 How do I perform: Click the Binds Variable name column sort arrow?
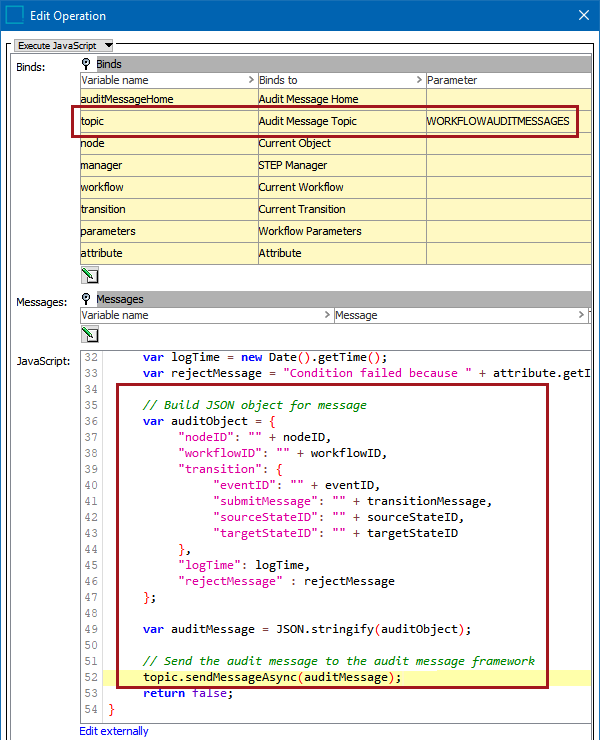pyautogui.click(x=250, y=80)
